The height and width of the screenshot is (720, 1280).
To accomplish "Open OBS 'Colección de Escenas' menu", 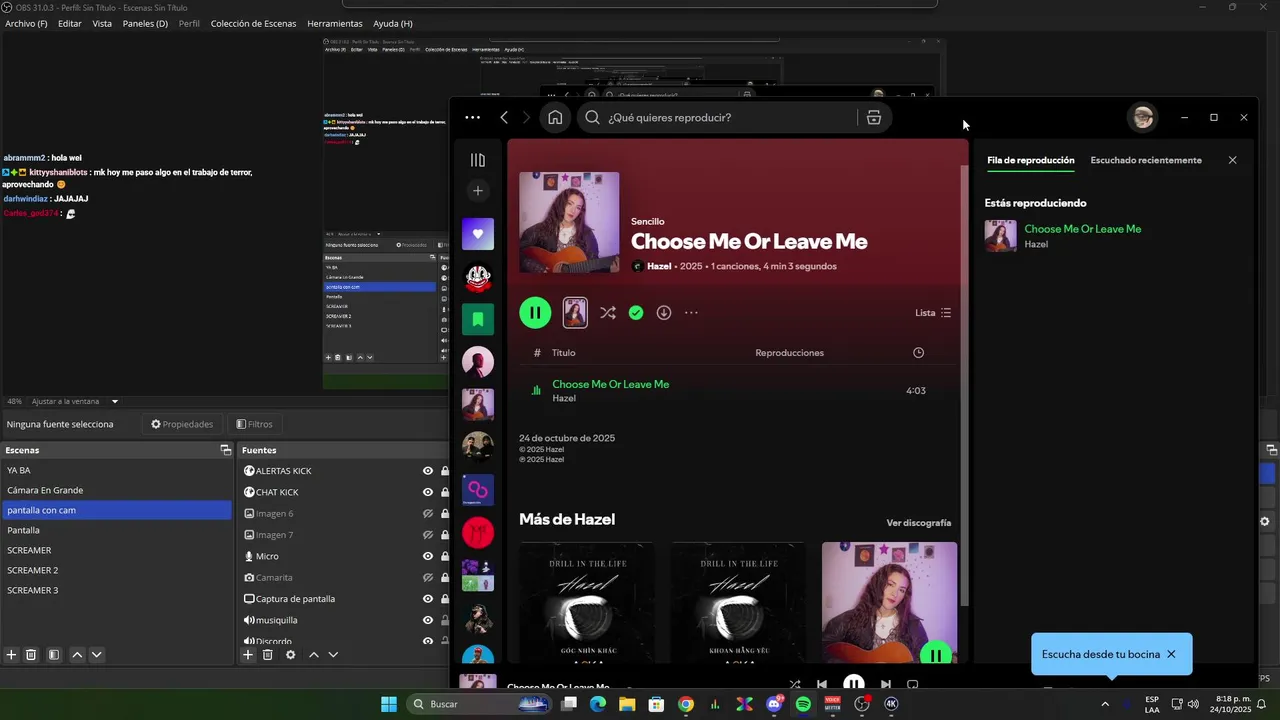I will [x=253, y=23].
